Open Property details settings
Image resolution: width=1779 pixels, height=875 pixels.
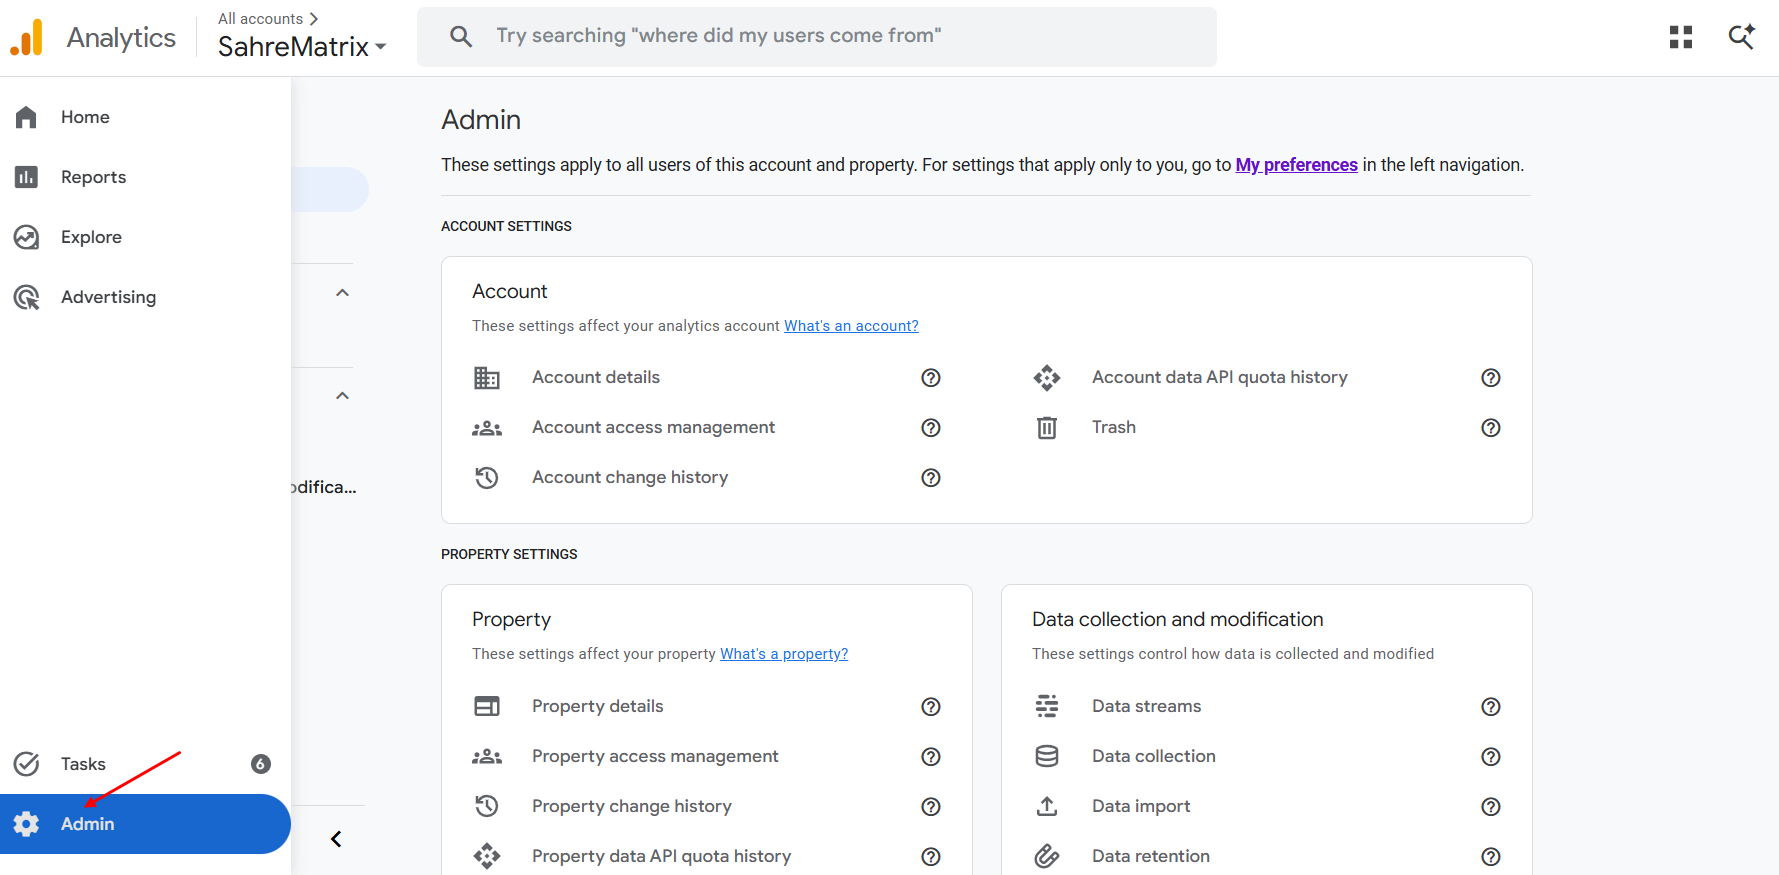597,706
